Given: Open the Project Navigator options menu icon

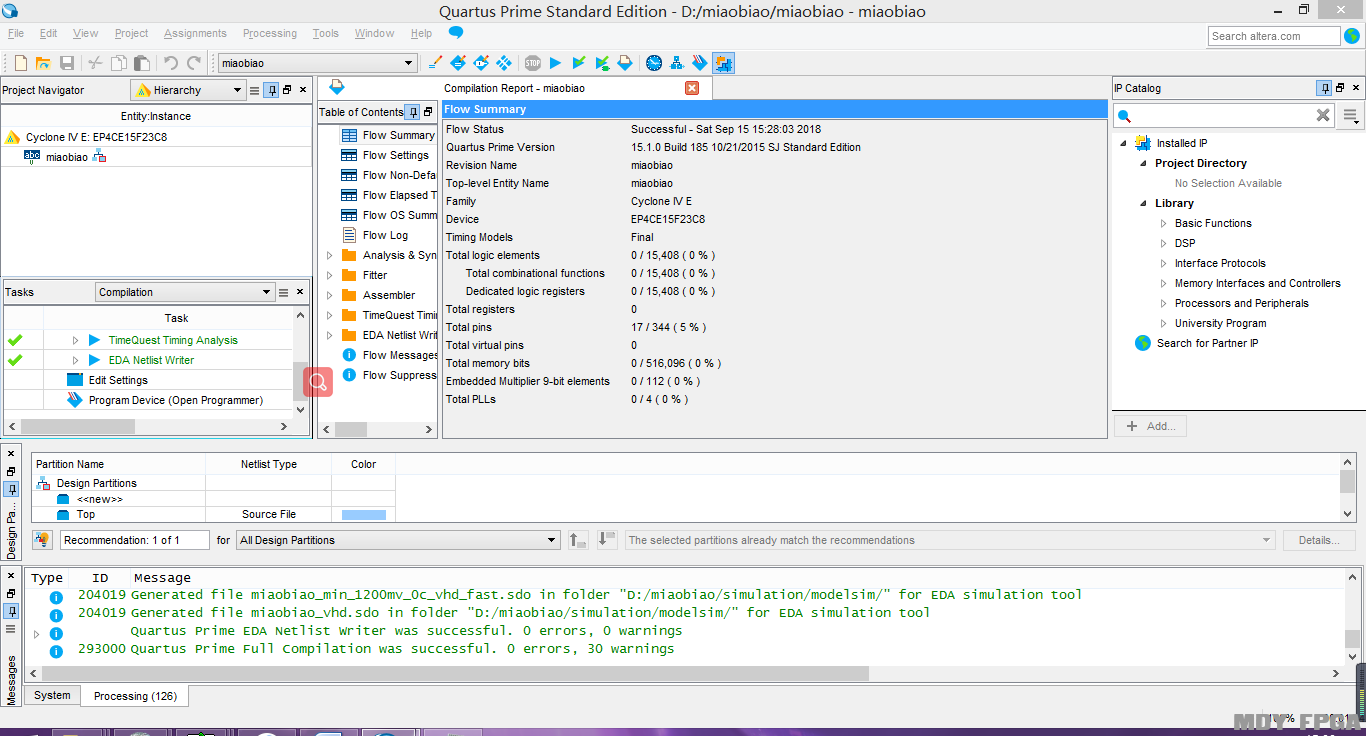Looking at the screenshot, I should coord(254,90).
